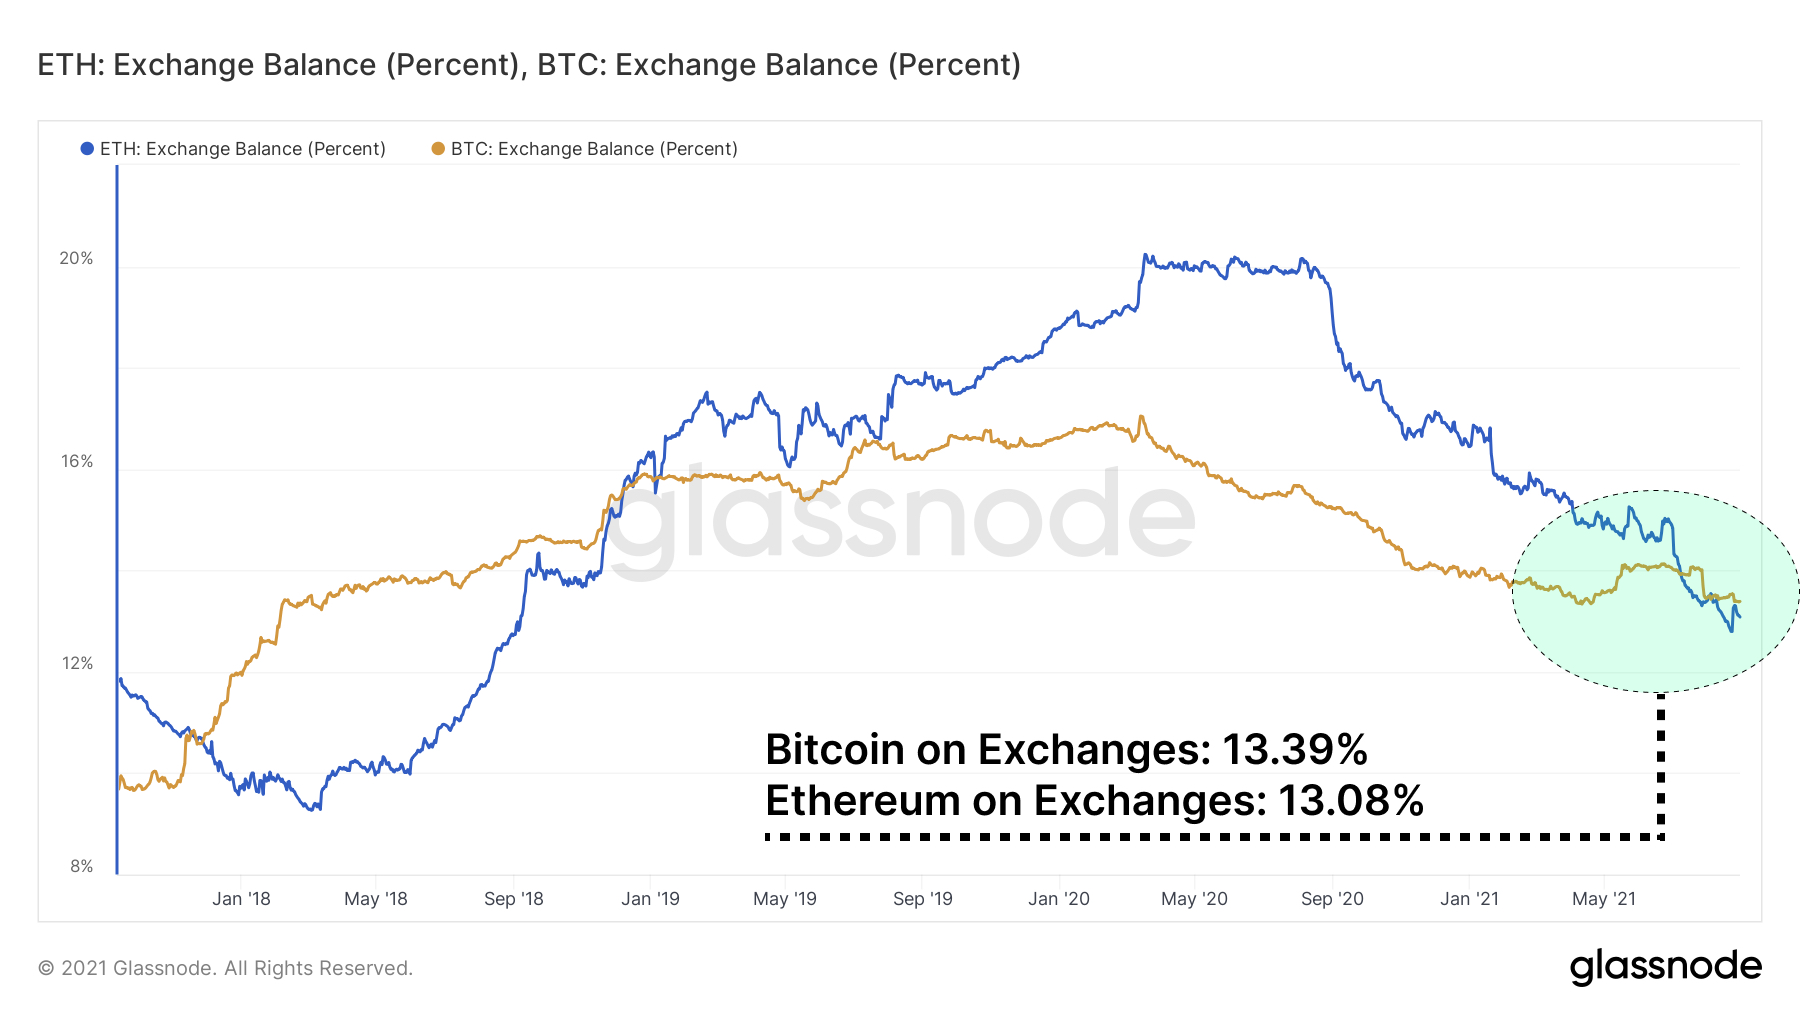Click the Ethereum on Exchanges: 13.08% annotation

coord(1094,800)
